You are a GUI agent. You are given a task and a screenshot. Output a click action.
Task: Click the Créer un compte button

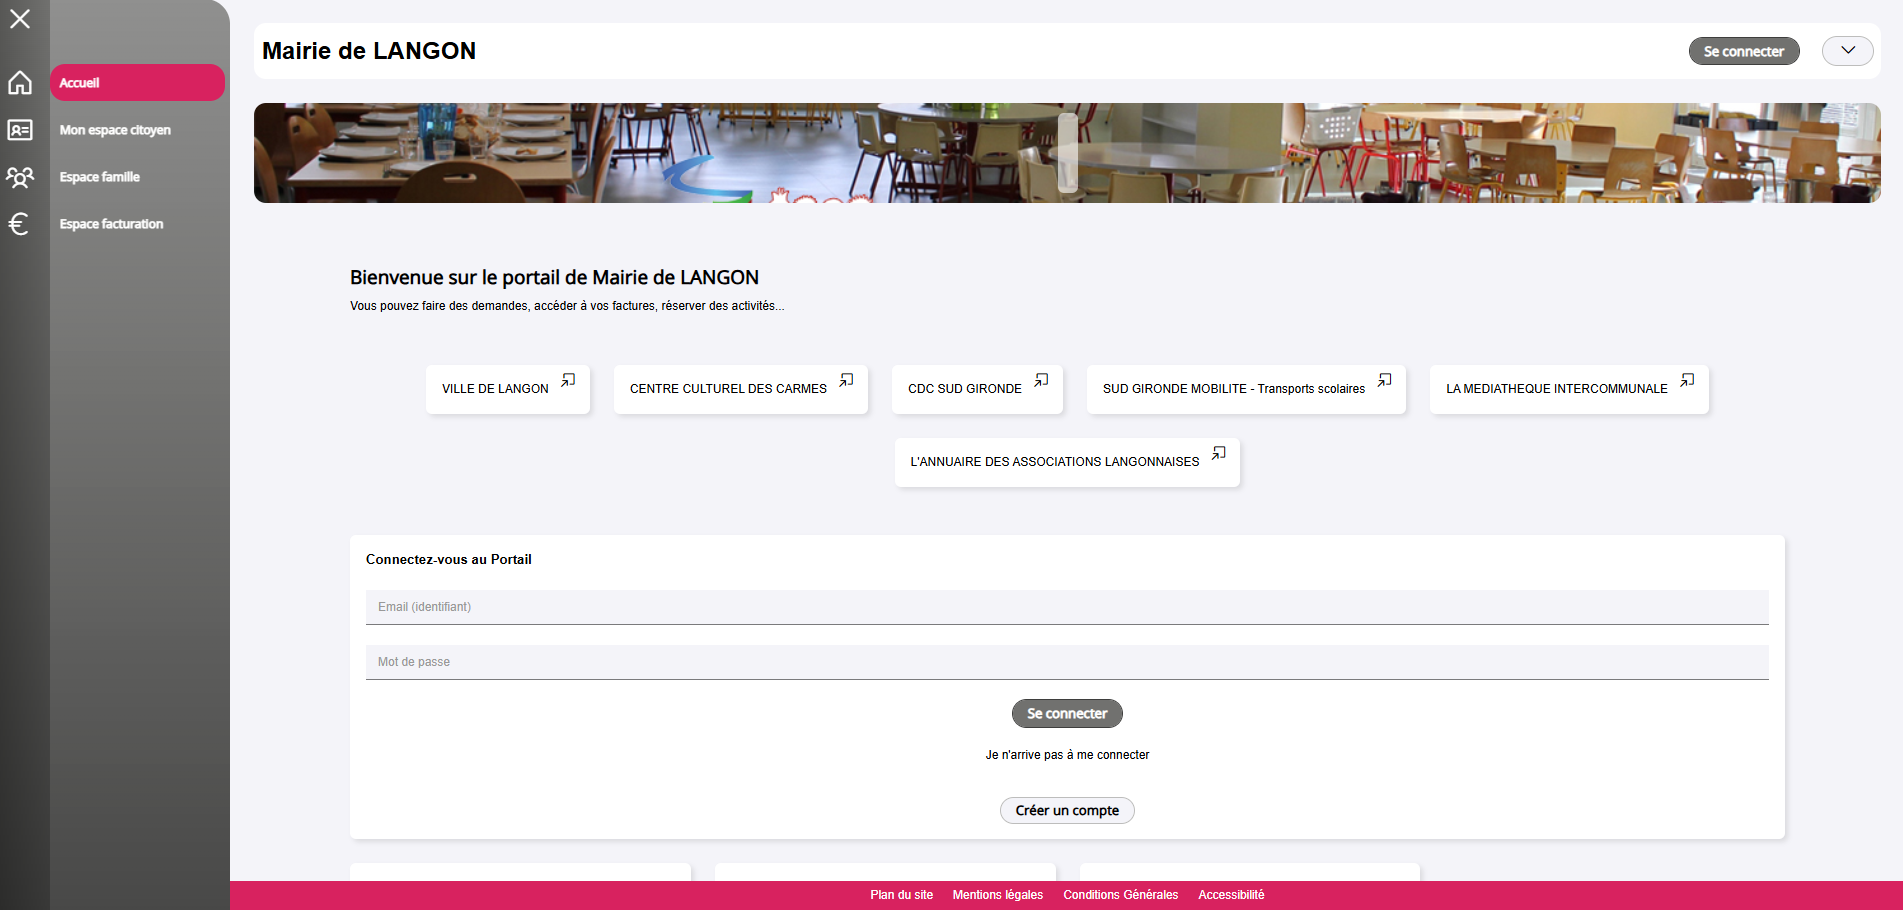1067,810
